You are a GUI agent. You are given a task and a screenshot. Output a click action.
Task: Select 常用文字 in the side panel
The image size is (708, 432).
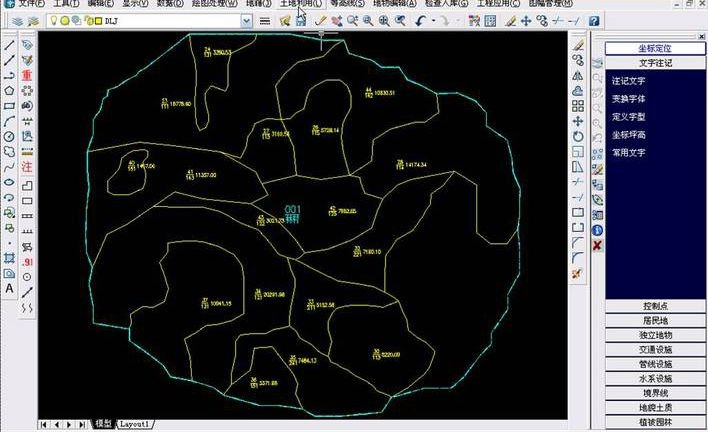(x=629, y=153)
